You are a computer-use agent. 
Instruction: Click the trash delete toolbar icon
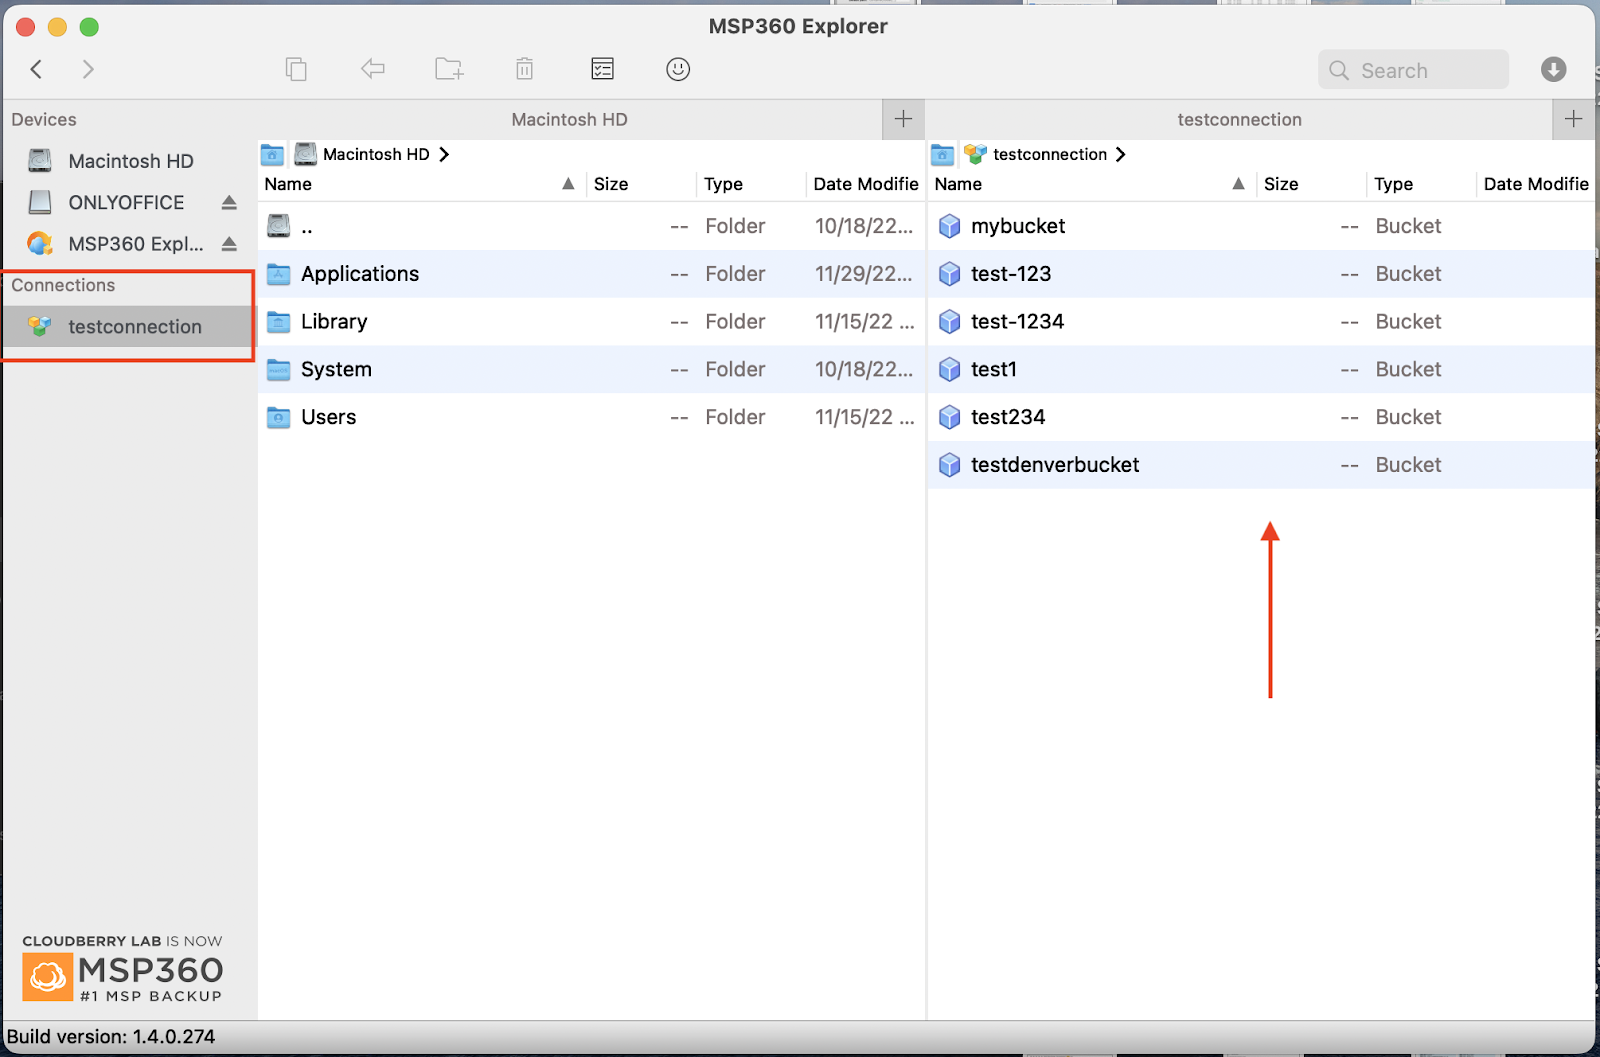[x=524, y=69]
